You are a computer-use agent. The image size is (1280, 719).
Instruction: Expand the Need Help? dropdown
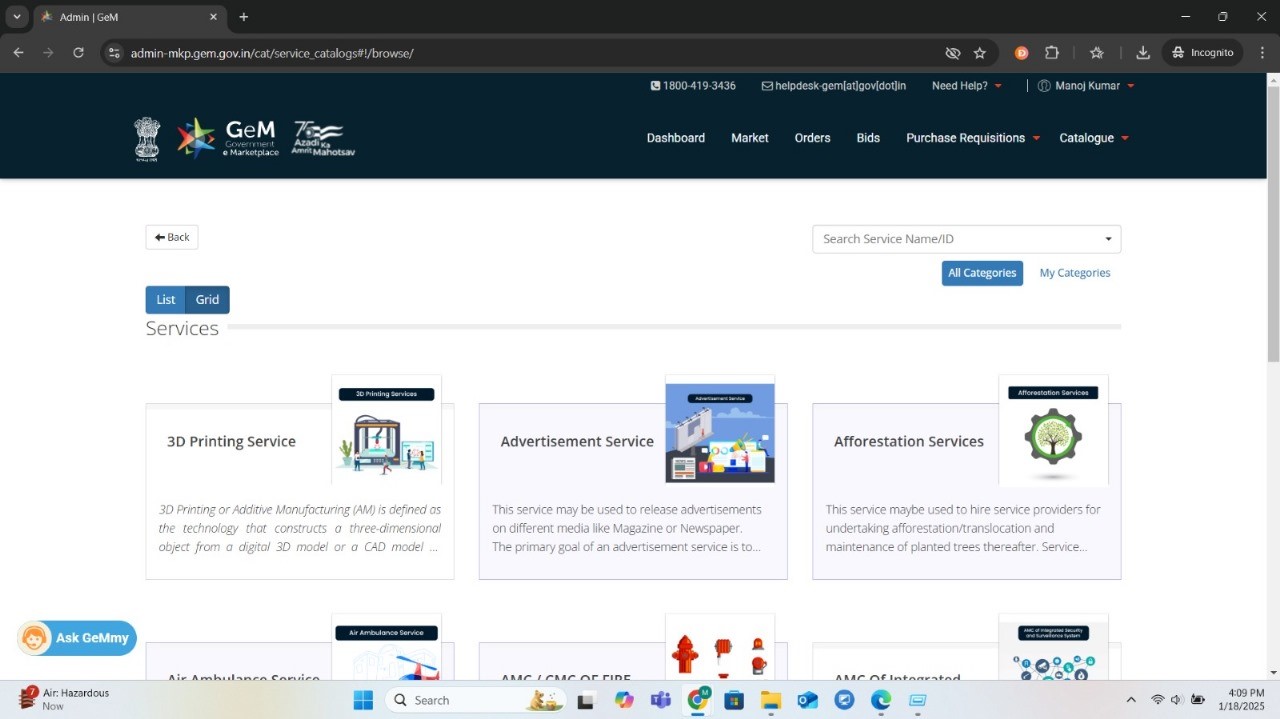pyautogui.click(x=967, y=86)
